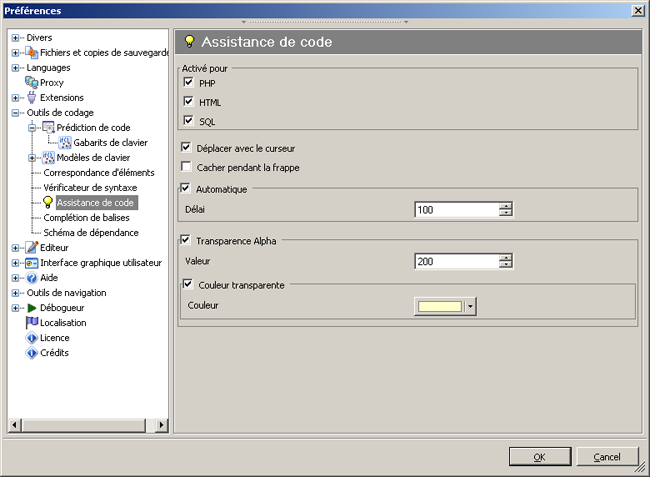Screen dimensions: 650x477
Task: Click the yellow Couleur swatch
Action: (438, 306)
